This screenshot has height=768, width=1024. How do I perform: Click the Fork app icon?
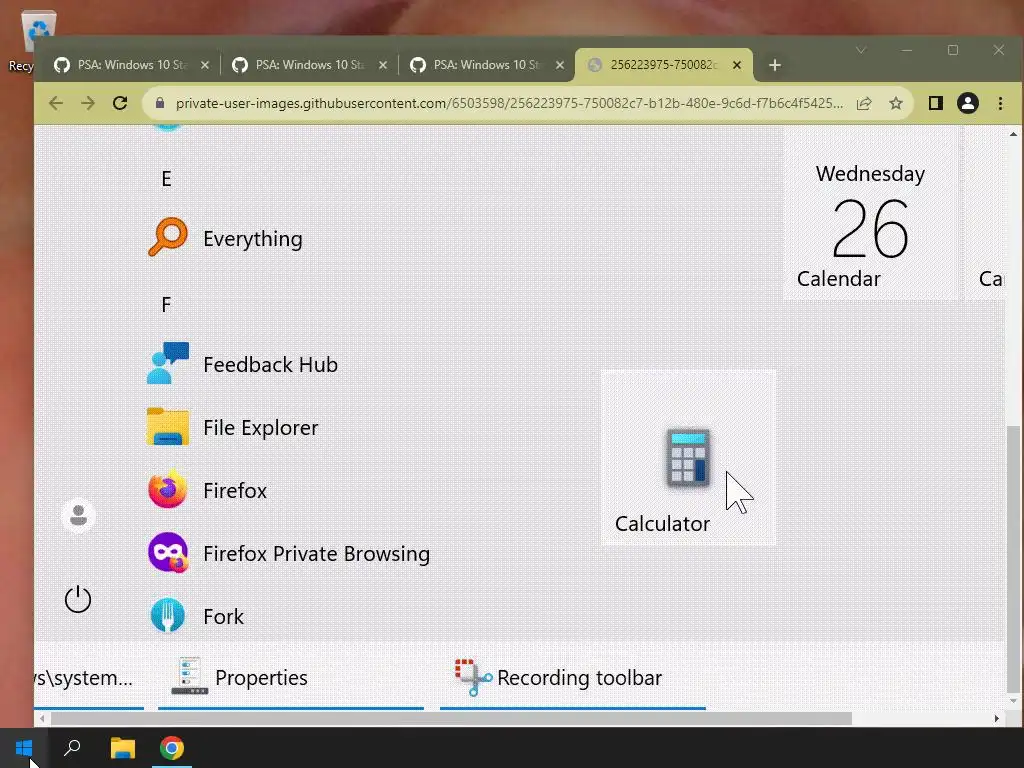tap(167, 615)
